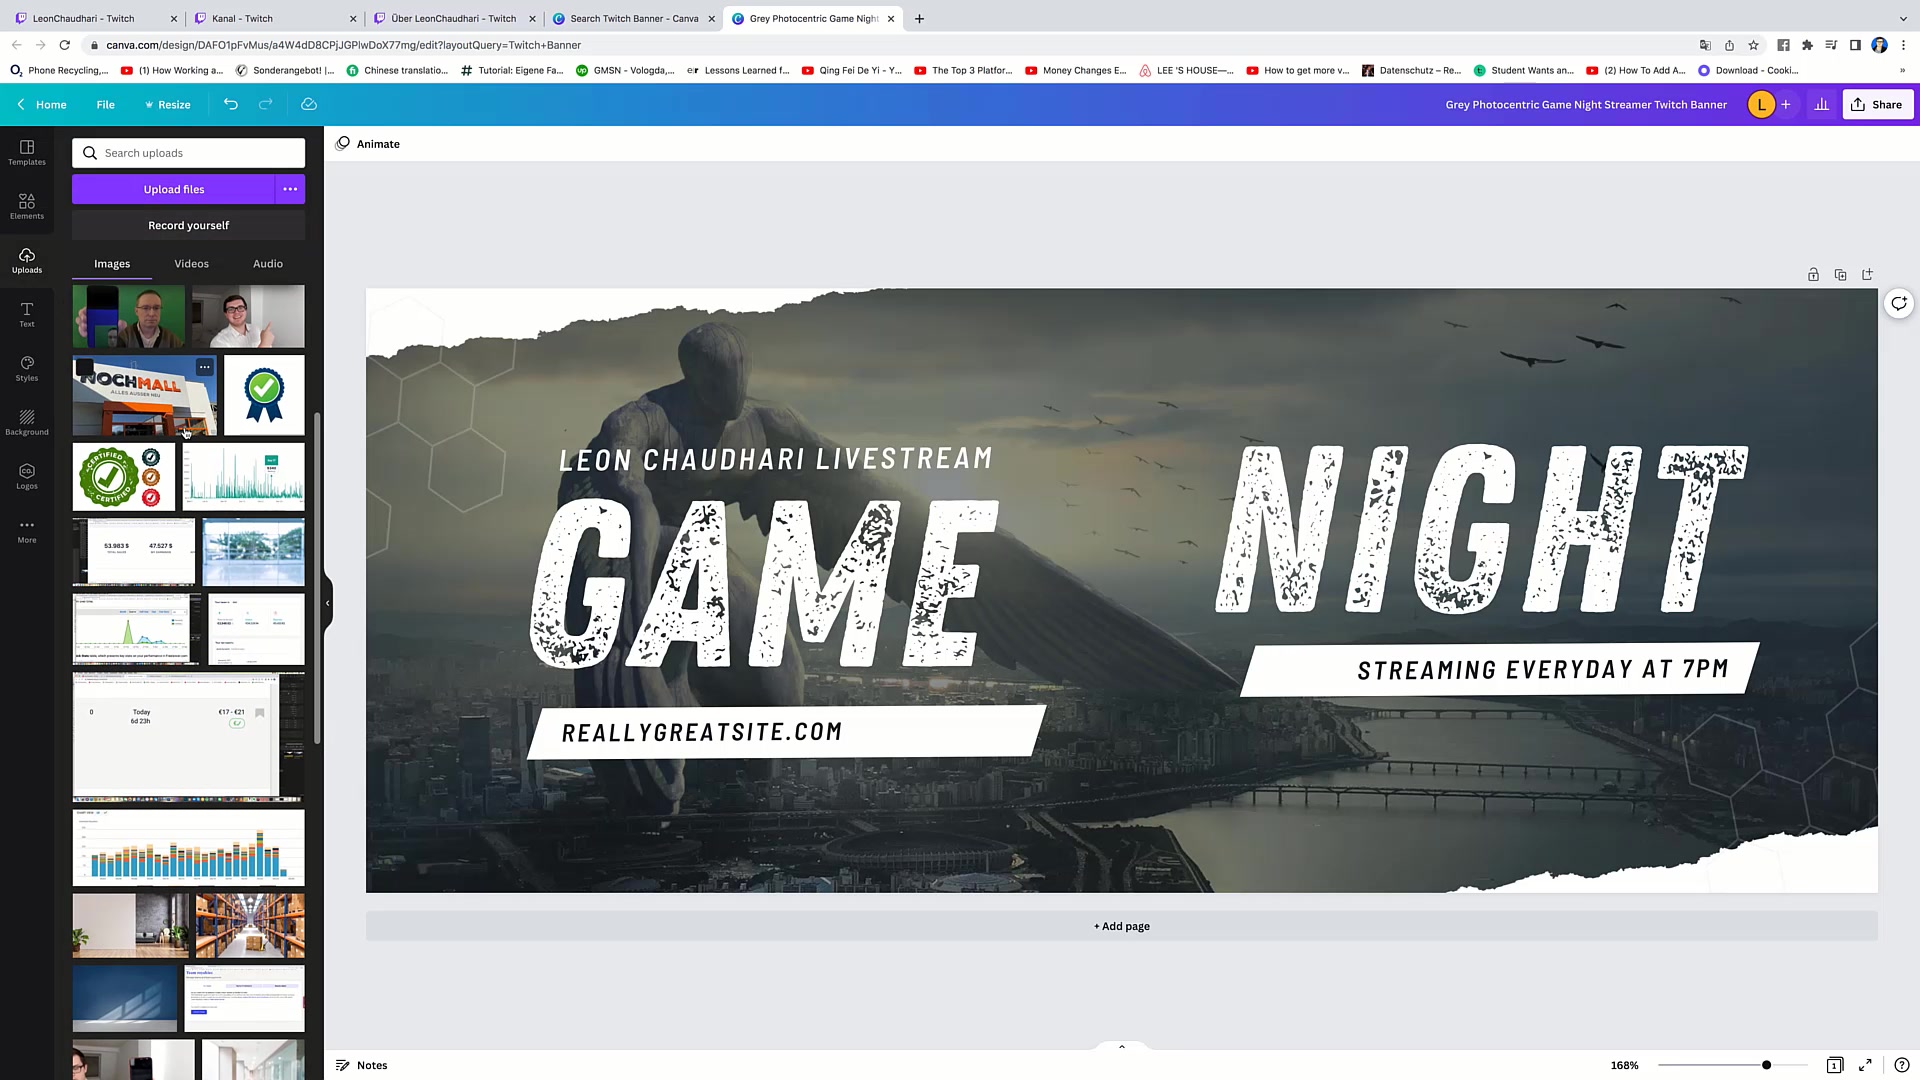Image resolution: width=1920 pixels, height=1080 pixels.
Task: Click the Share button
Action: coord(1877,104)
